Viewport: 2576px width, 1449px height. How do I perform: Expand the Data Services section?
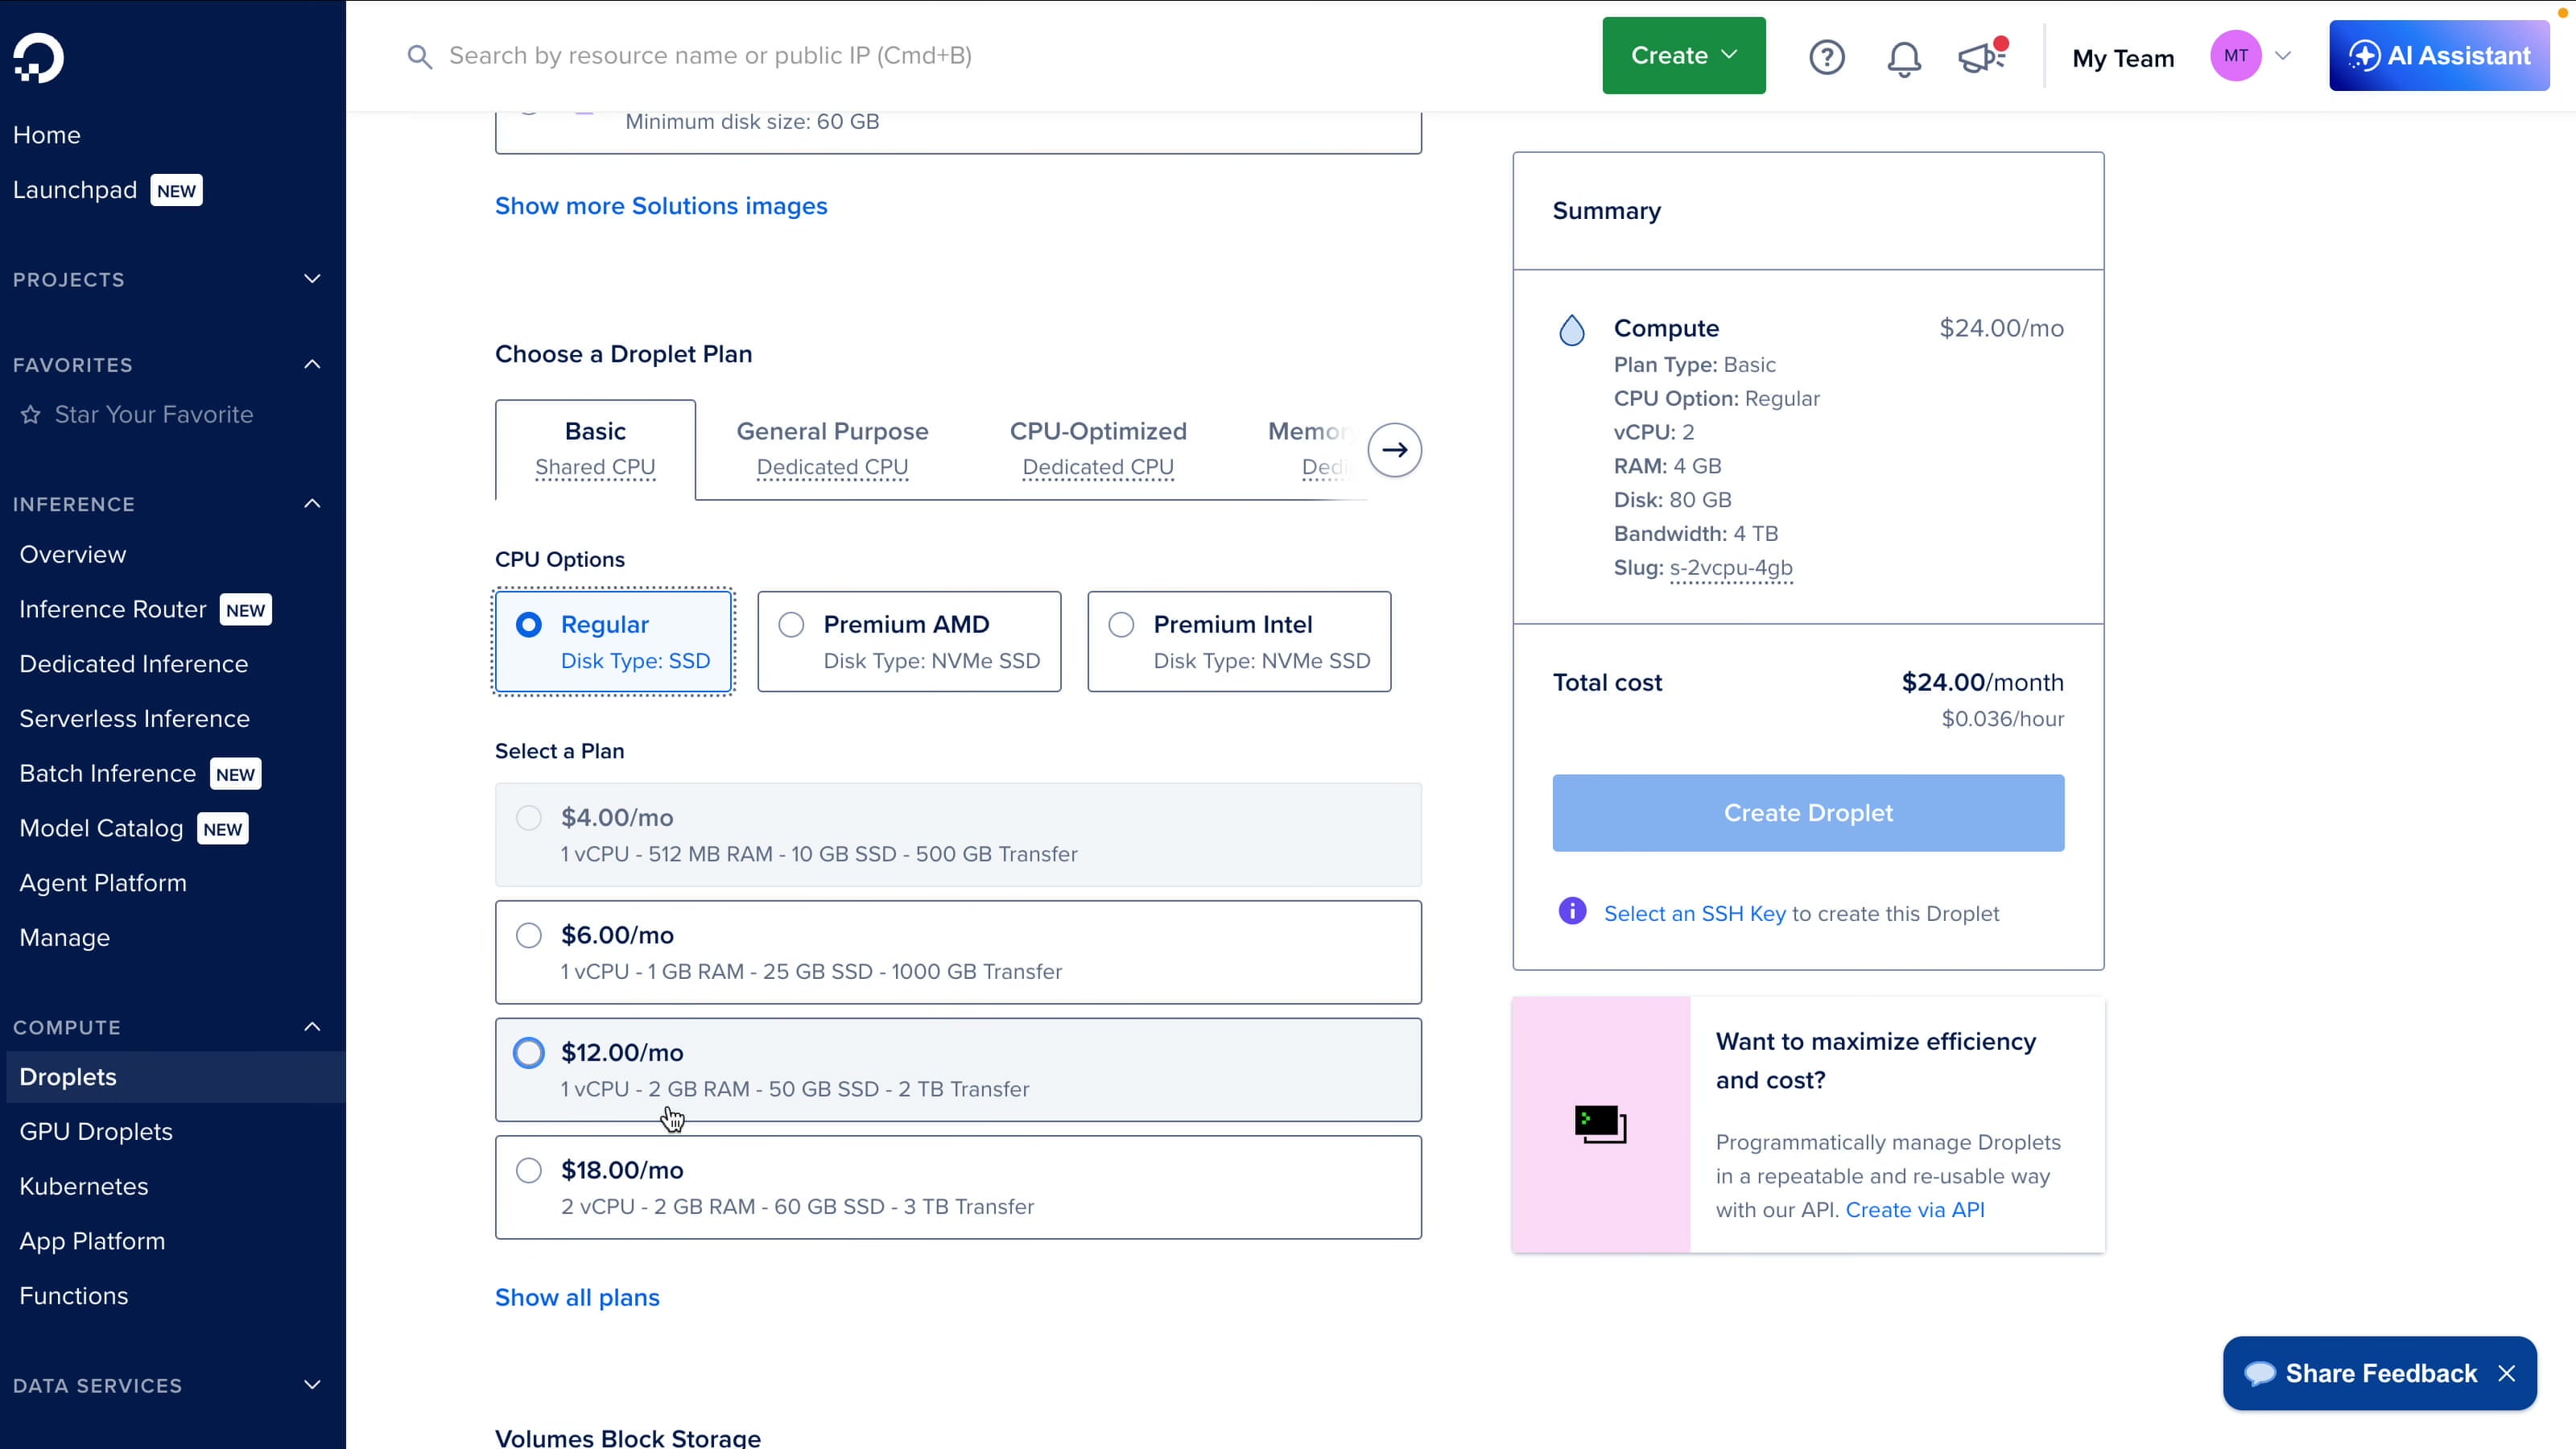(x=312, y=1385)
